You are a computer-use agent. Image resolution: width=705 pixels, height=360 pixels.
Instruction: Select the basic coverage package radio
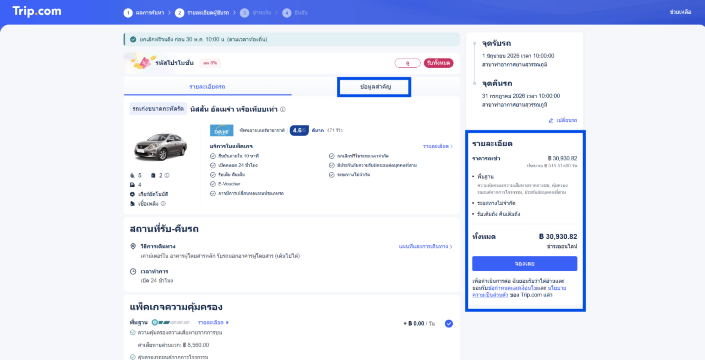point(449,323)
